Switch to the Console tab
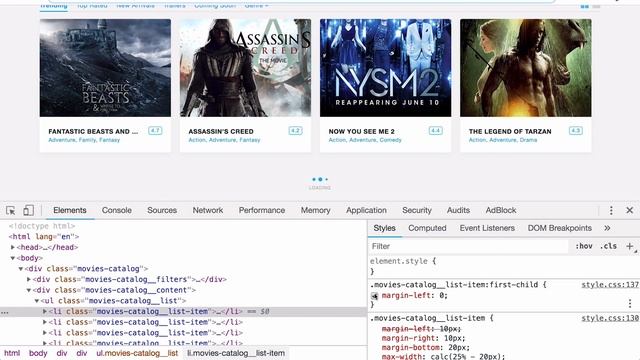This screenshot has width=640, height=360. pos(117,210)
